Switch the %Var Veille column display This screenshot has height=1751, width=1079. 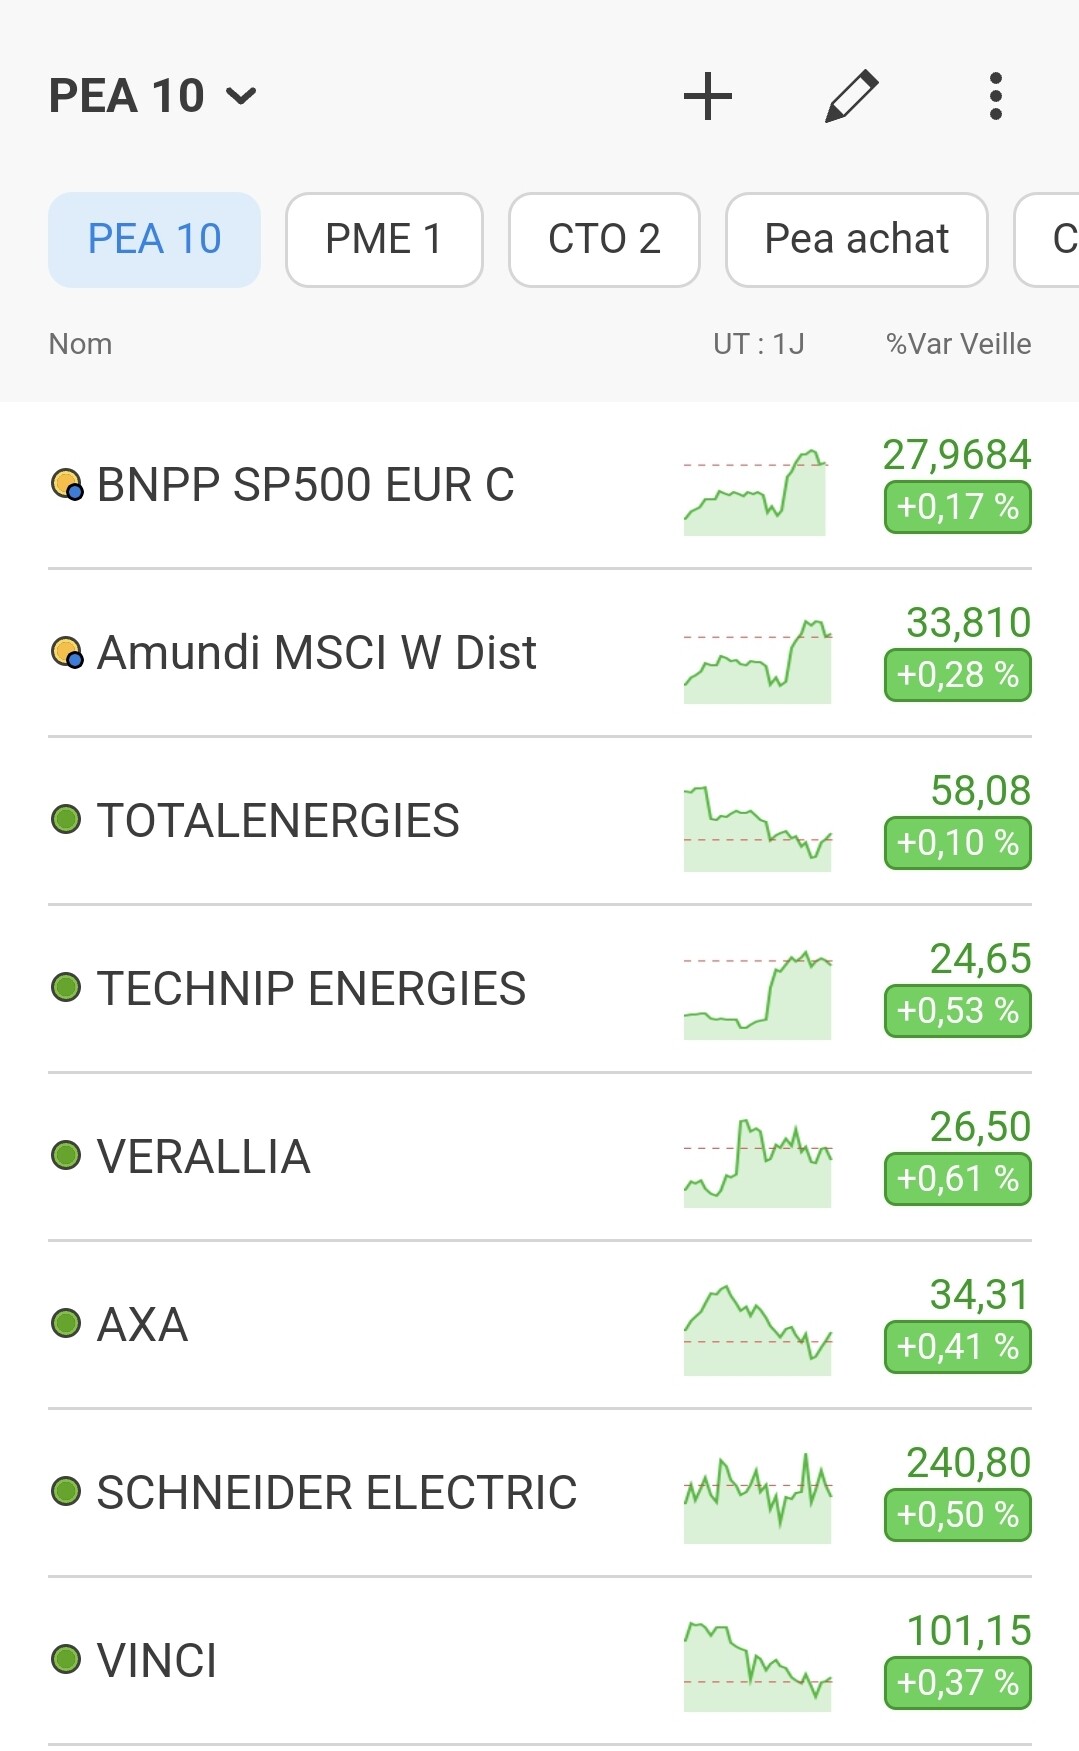pos(958,344)
